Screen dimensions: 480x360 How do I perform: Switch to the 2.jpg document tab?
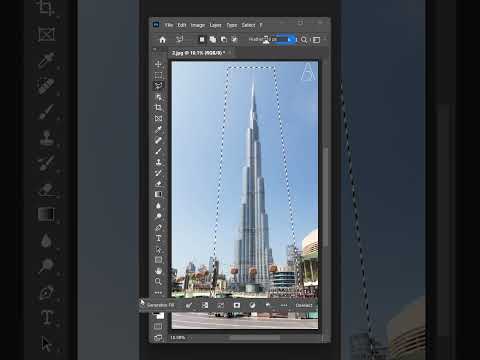tap(199, 53)
